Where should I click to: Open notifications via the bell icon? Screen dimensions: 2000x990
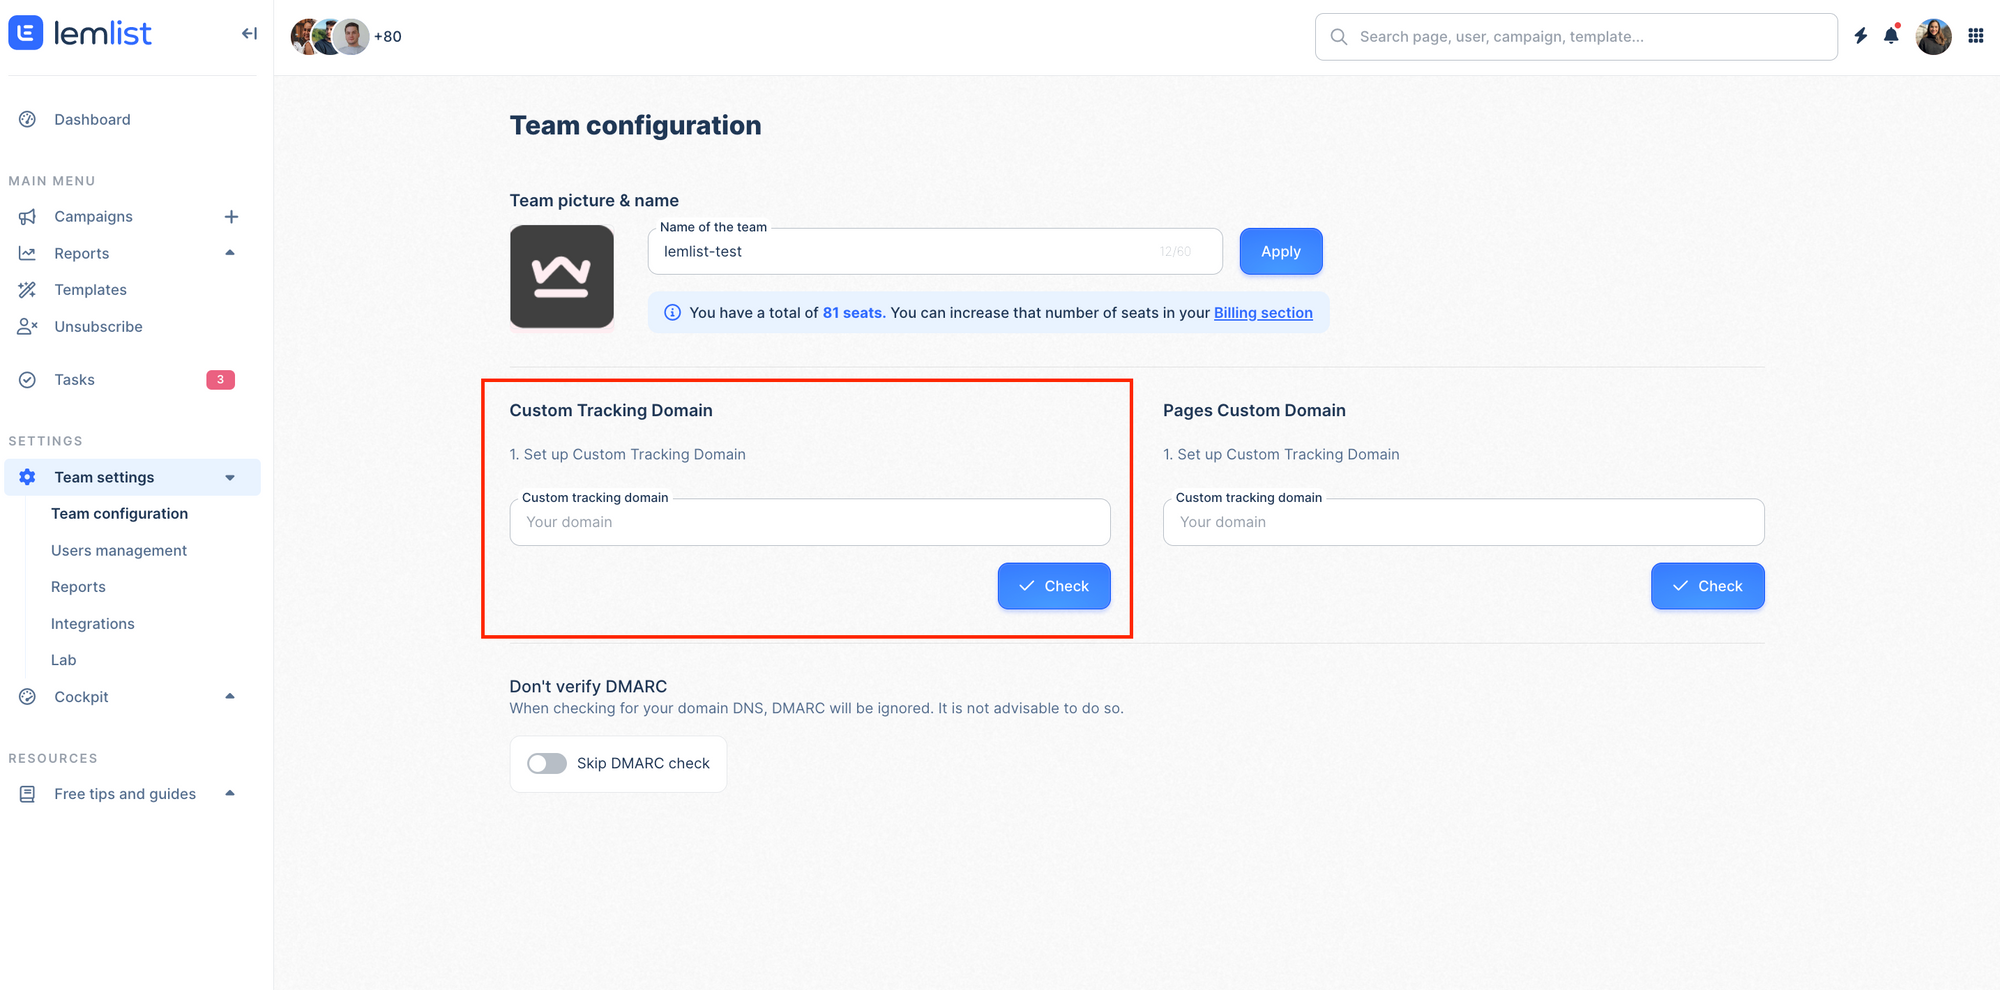[x=1892, y=35]
